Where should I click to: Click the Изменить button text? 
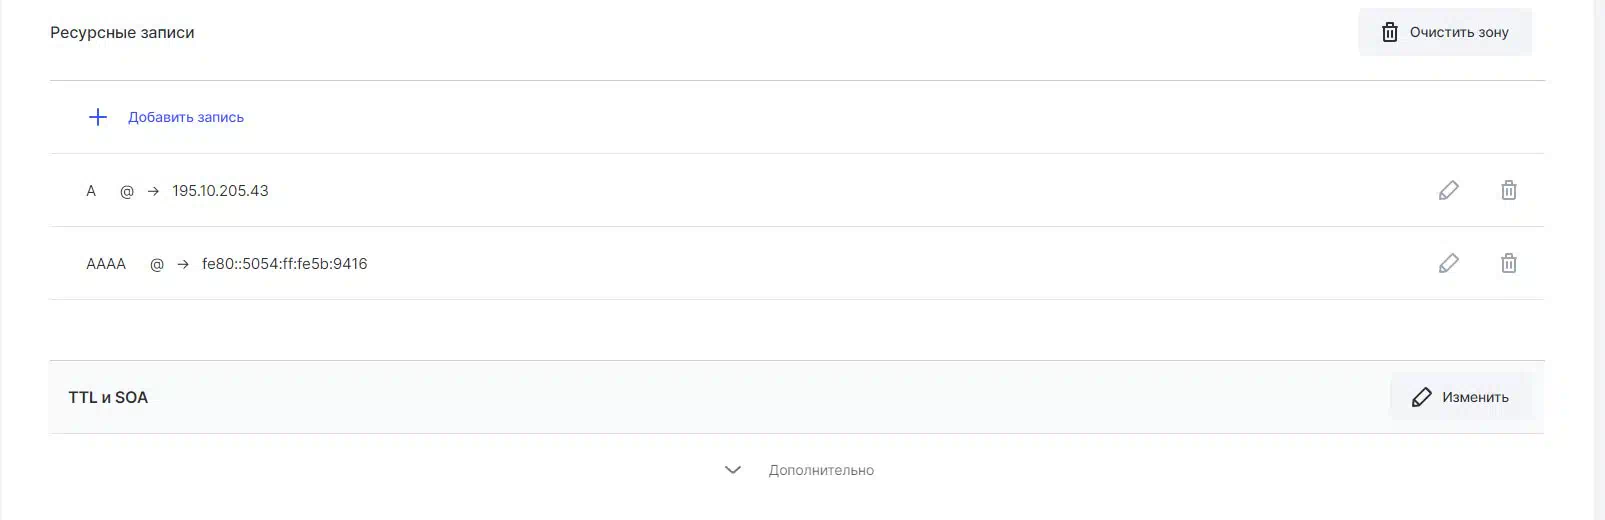click(x=1475, y=397)
